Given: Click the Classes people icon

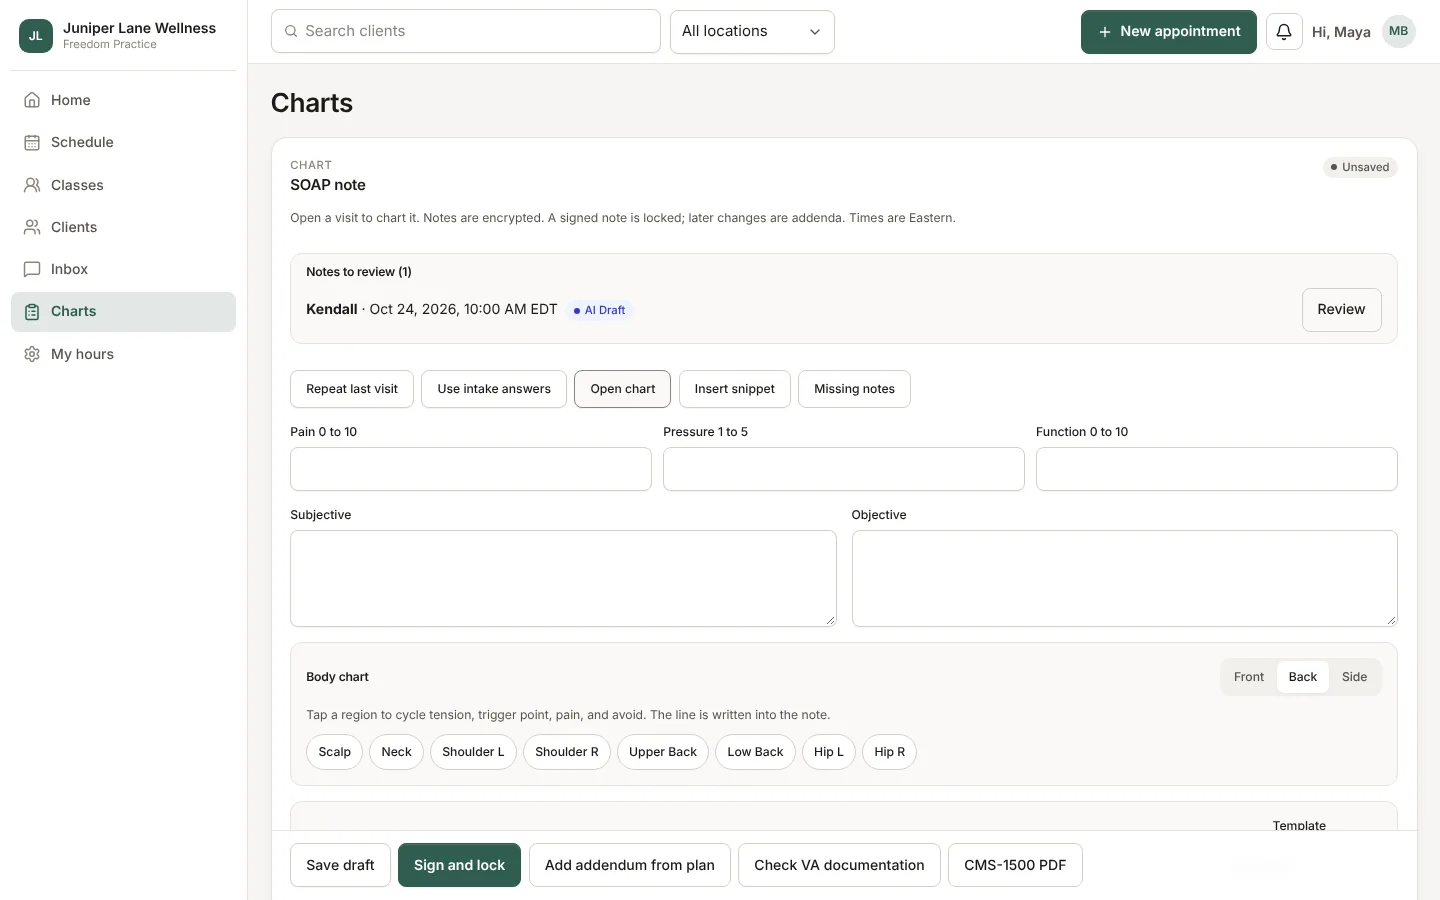Looking at the screenshot, I should tap(32, 185).
